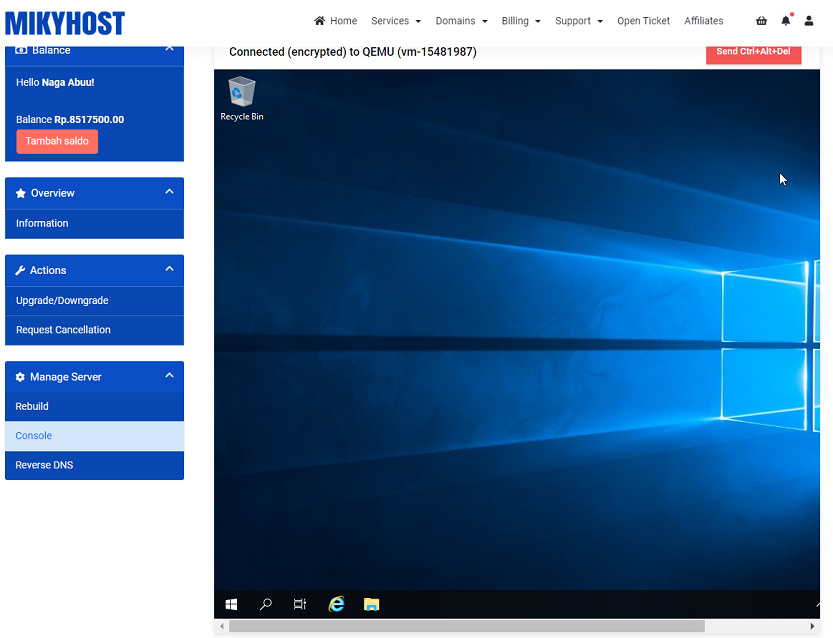Collapse the Balance panel
This screenshot has width=833, height=638.
coord(169,49)
